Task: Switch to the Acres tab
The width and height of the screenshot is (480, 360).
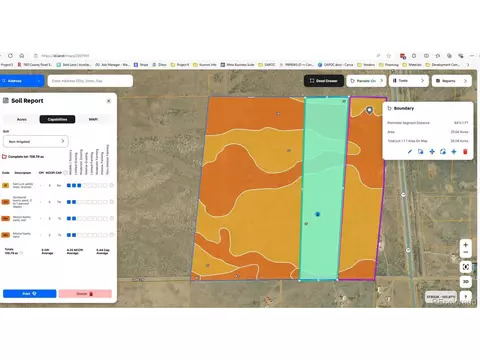Action: coord(22,119)
